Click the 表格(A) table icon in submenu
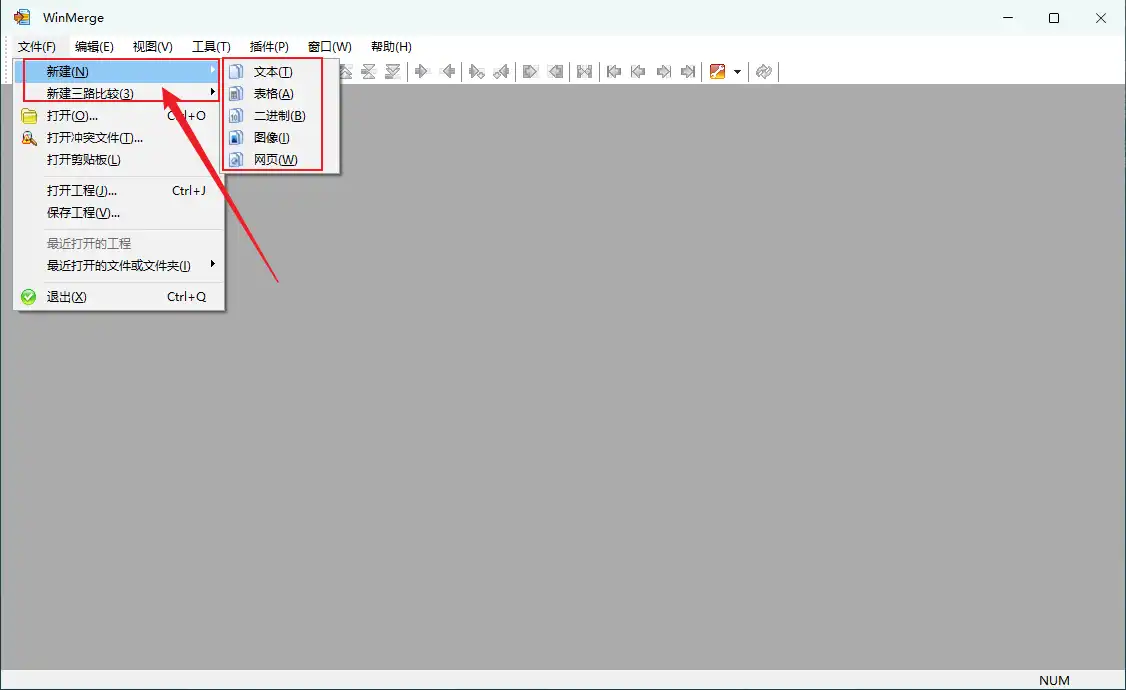This screenshot has height=690, width=1126. coord(236,94)
